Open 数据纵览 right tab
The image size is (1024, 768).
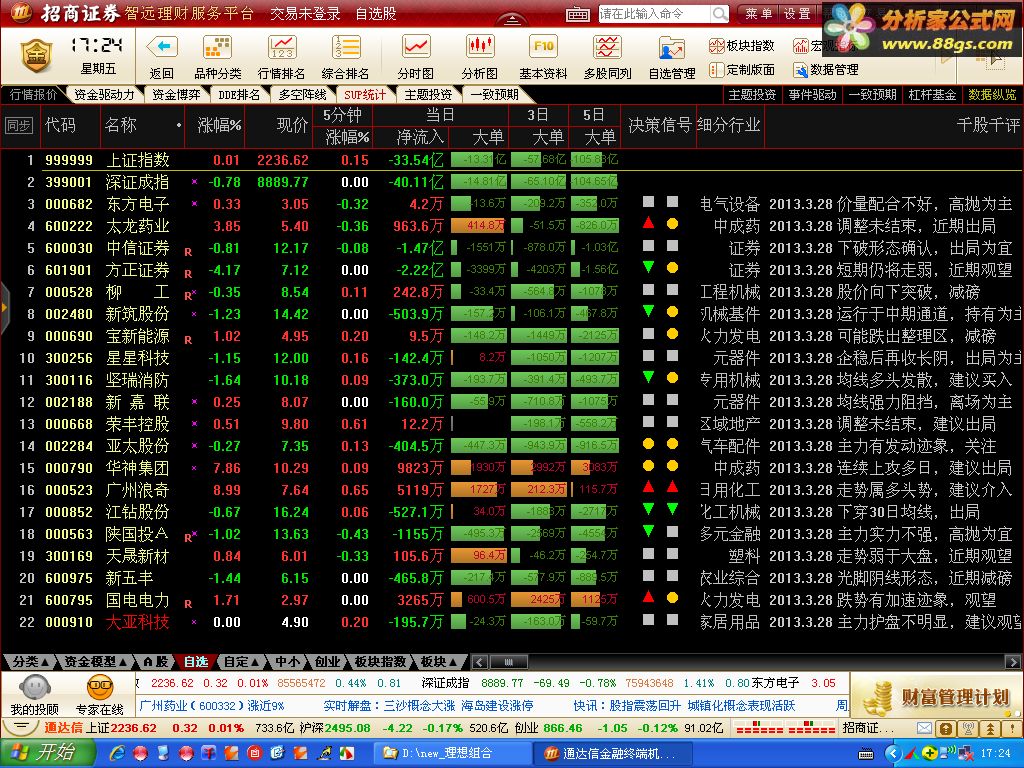[x=992, y=95]
